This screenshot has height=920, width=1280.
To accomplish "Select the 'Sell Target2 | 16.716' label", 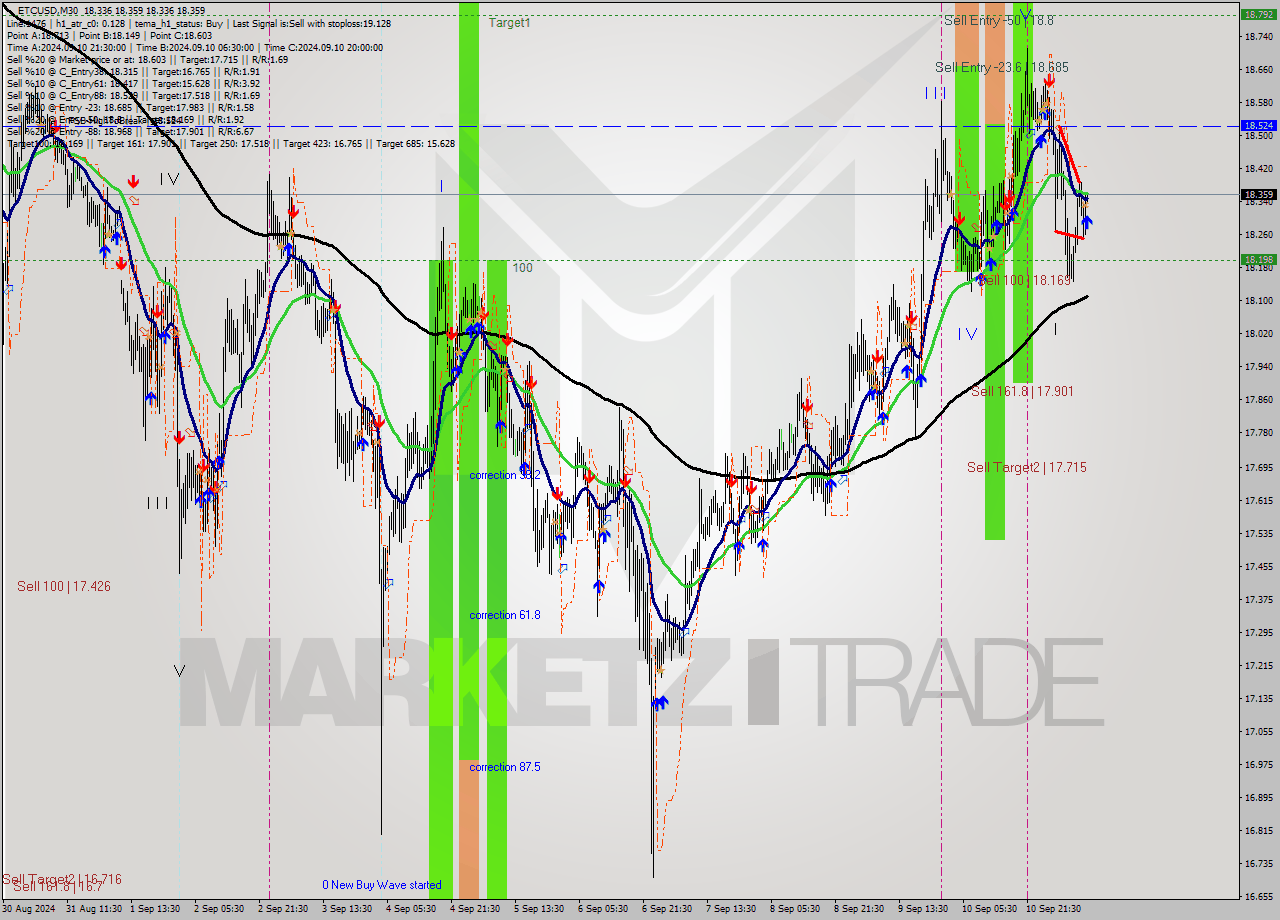I will (x=62, y=879).
